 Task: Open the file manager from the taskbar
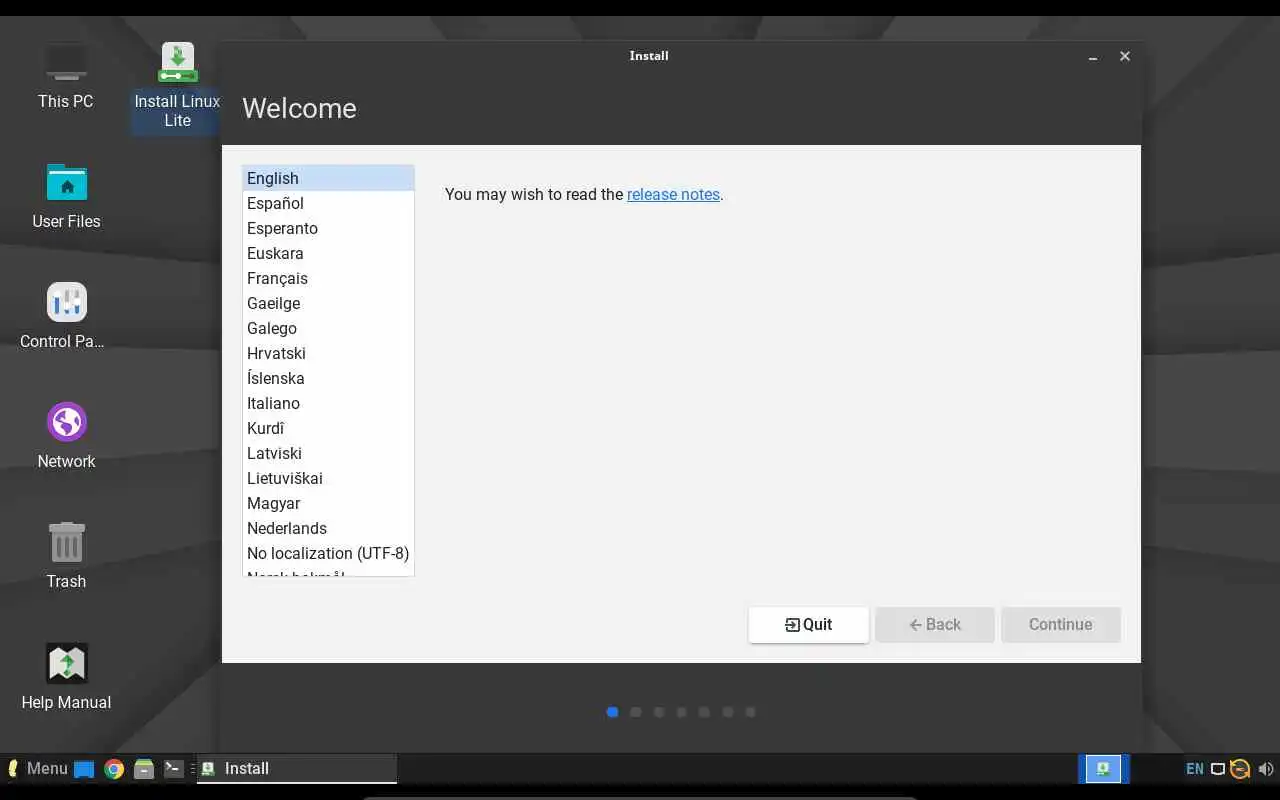click(143, 769)
